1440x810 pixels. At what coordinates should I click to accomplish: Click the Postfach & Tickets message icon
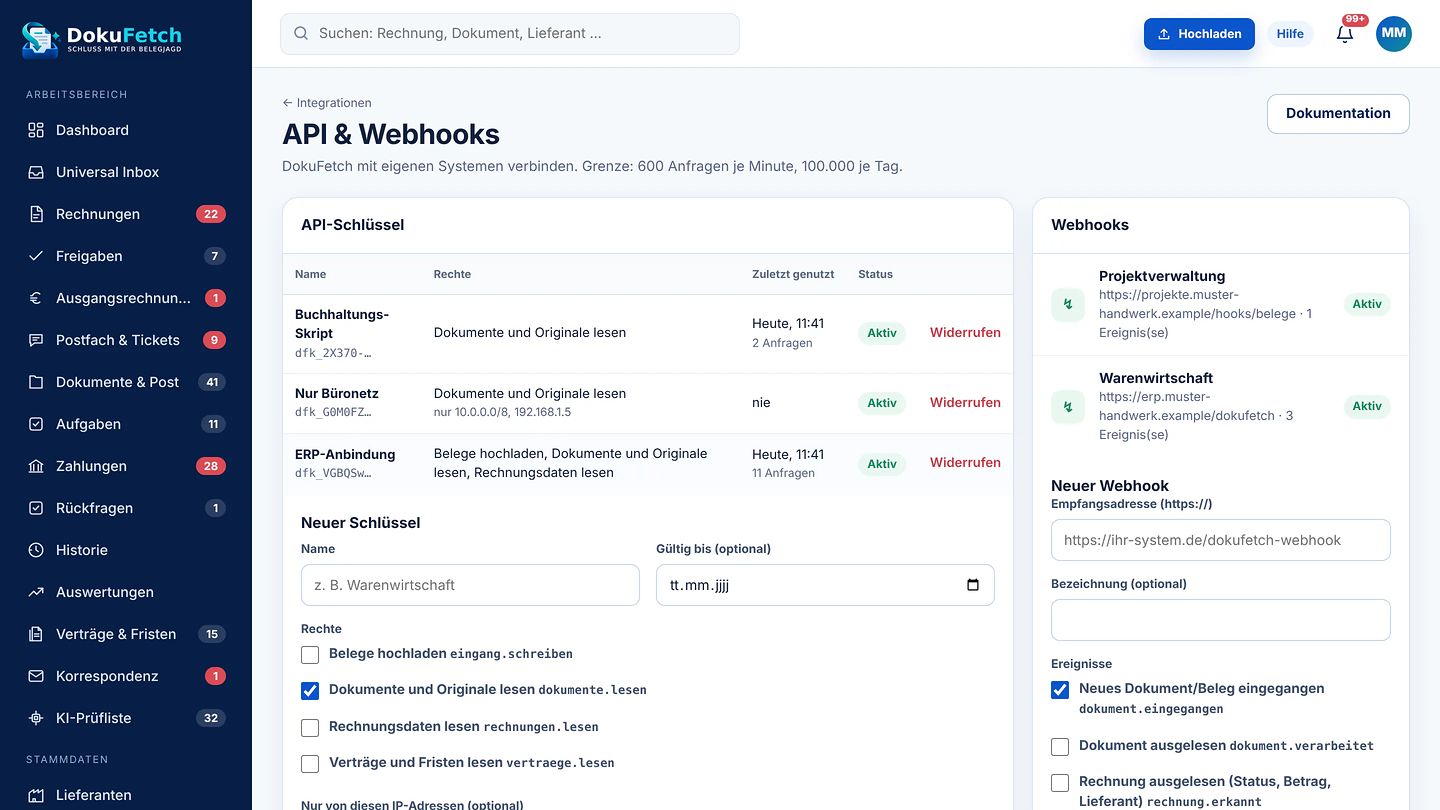click(x=36, y=340)
